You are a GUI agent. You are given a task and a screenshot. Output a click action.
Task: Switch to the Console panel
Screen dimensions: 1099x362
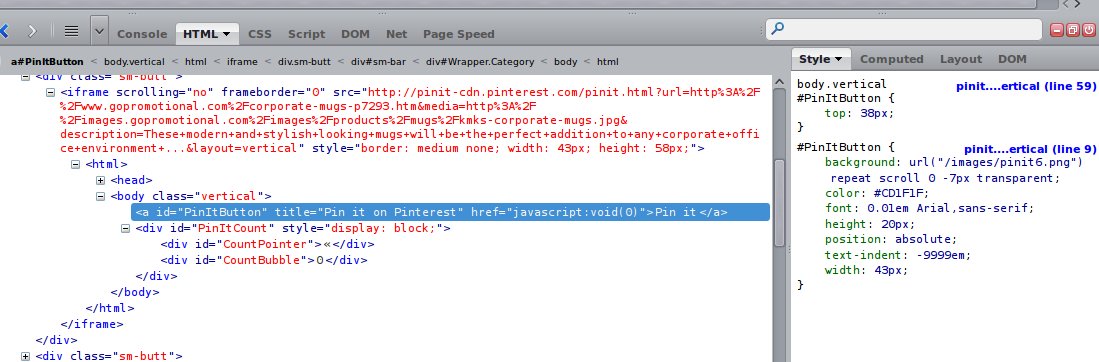[142, 34]
